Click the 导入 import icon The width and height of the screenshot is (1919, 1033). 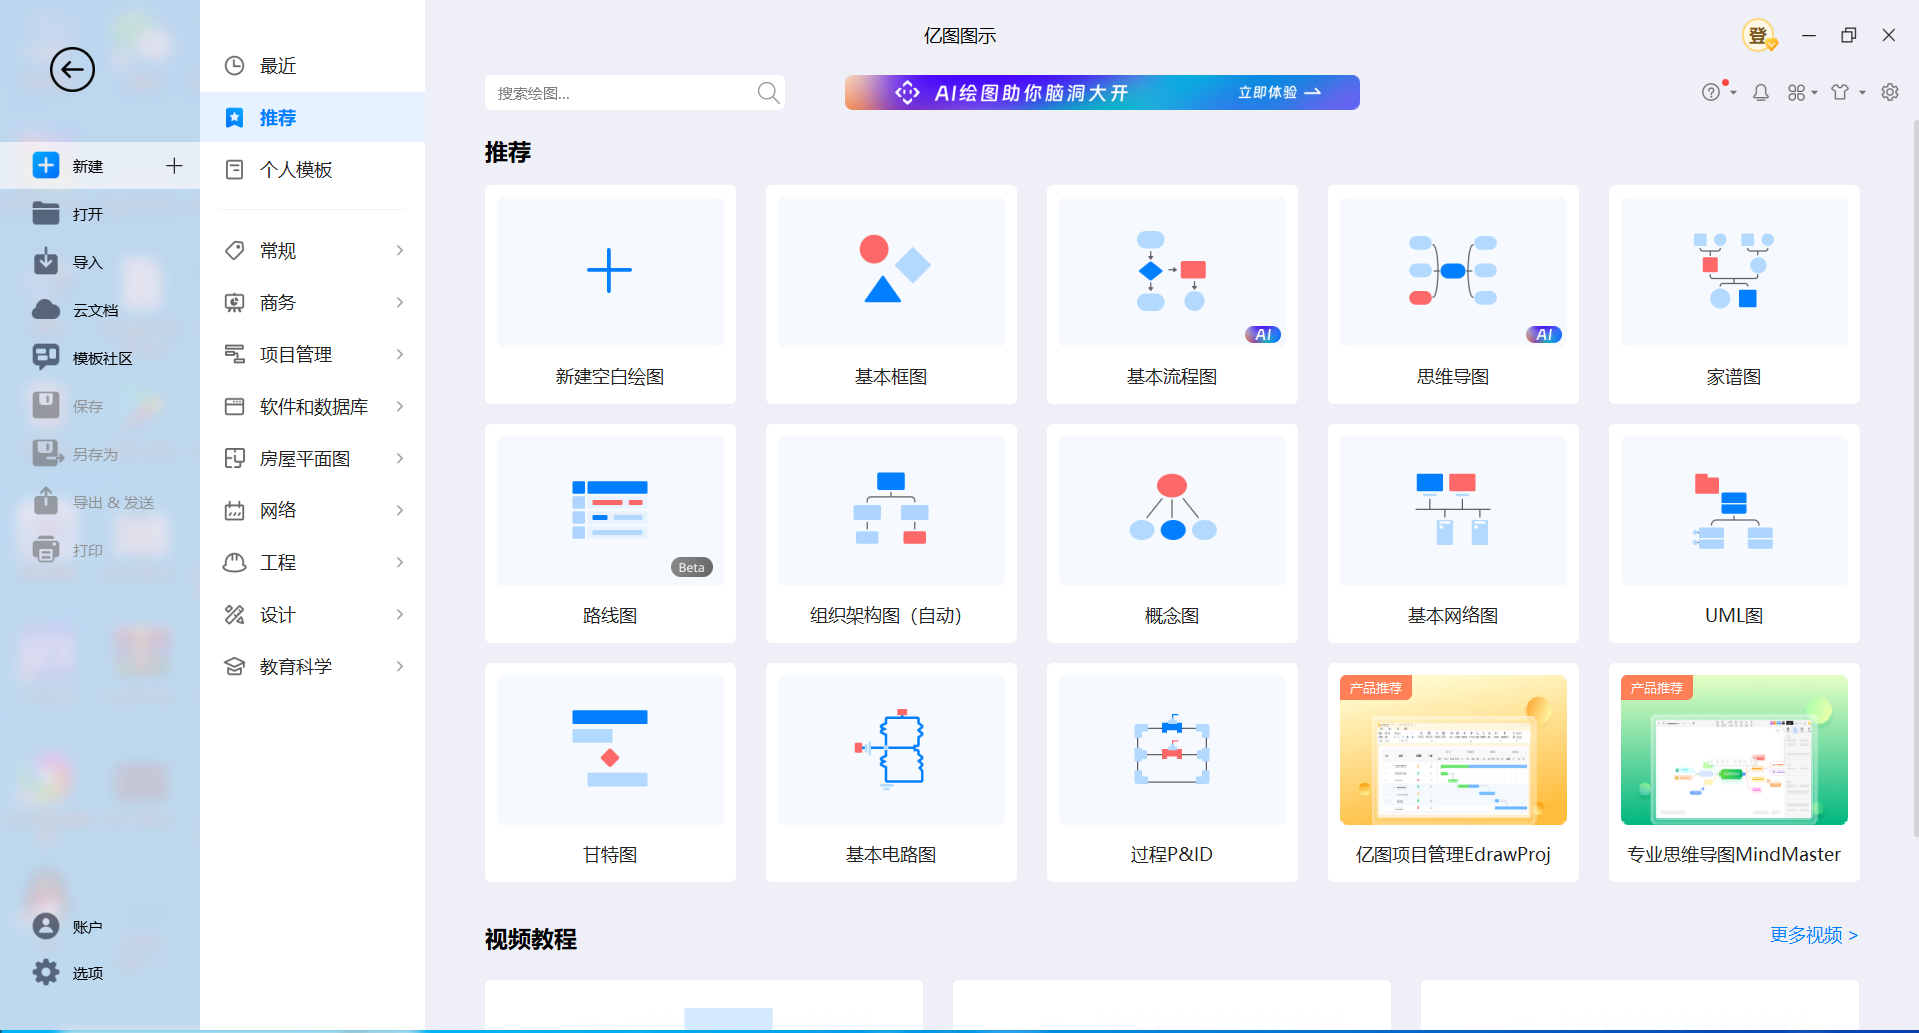46,261
